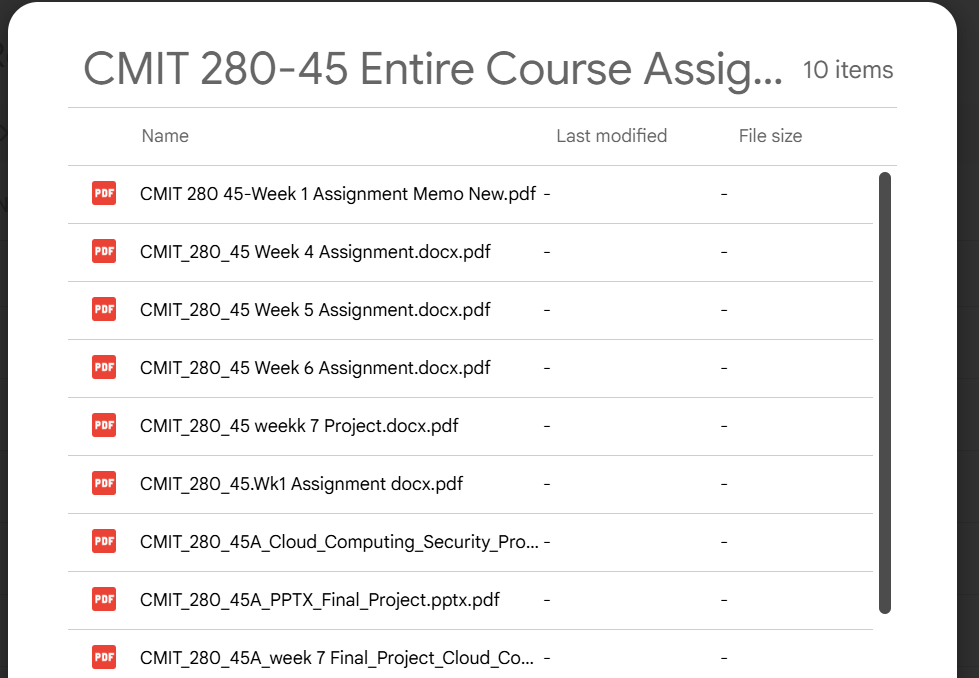Click the PDF icon for Week 5 Assignment

click(x=103, y=309)
